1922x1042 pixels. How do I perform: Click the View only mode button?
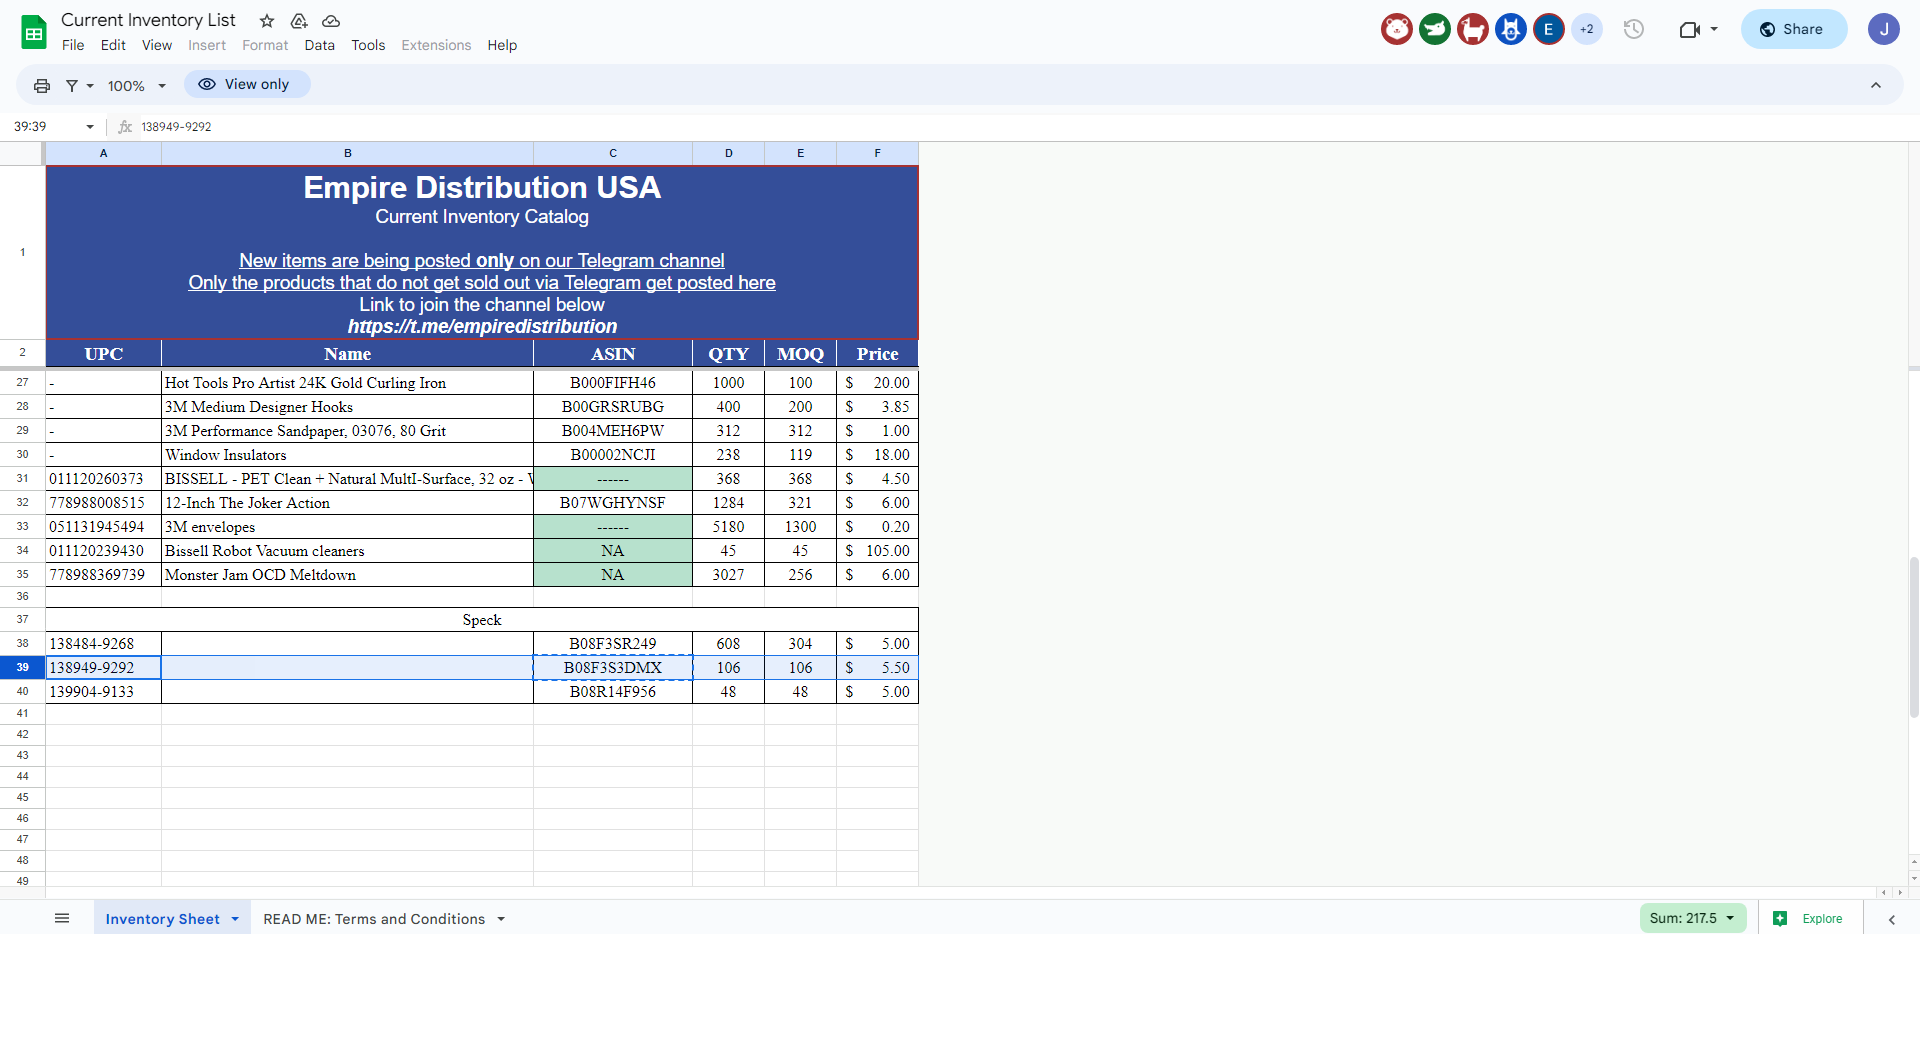coord(247,84)
